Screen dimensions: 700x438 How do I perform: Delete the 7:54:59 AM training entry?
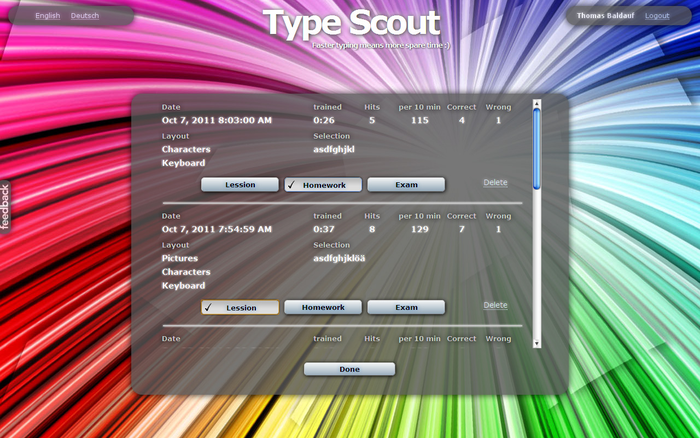click(495, 305)
